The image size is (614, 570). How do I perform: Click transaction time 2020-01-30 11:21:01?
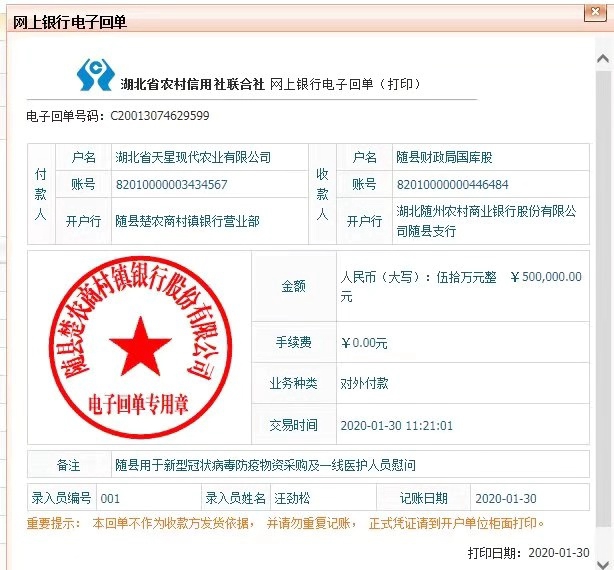[x=397, y=425]
